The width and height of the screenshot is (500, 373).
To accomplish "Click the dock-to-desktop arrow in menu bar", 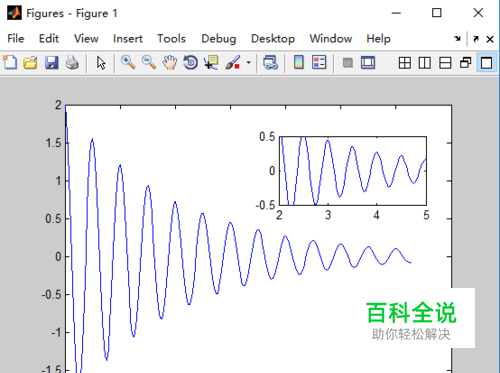I will coord(457,39).
